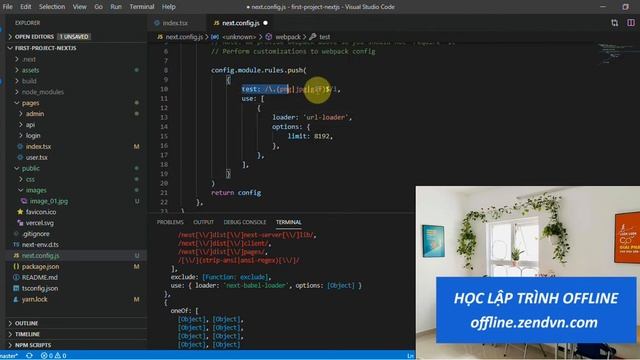
Task: Open the Help menu
Action: coord(169,7)
